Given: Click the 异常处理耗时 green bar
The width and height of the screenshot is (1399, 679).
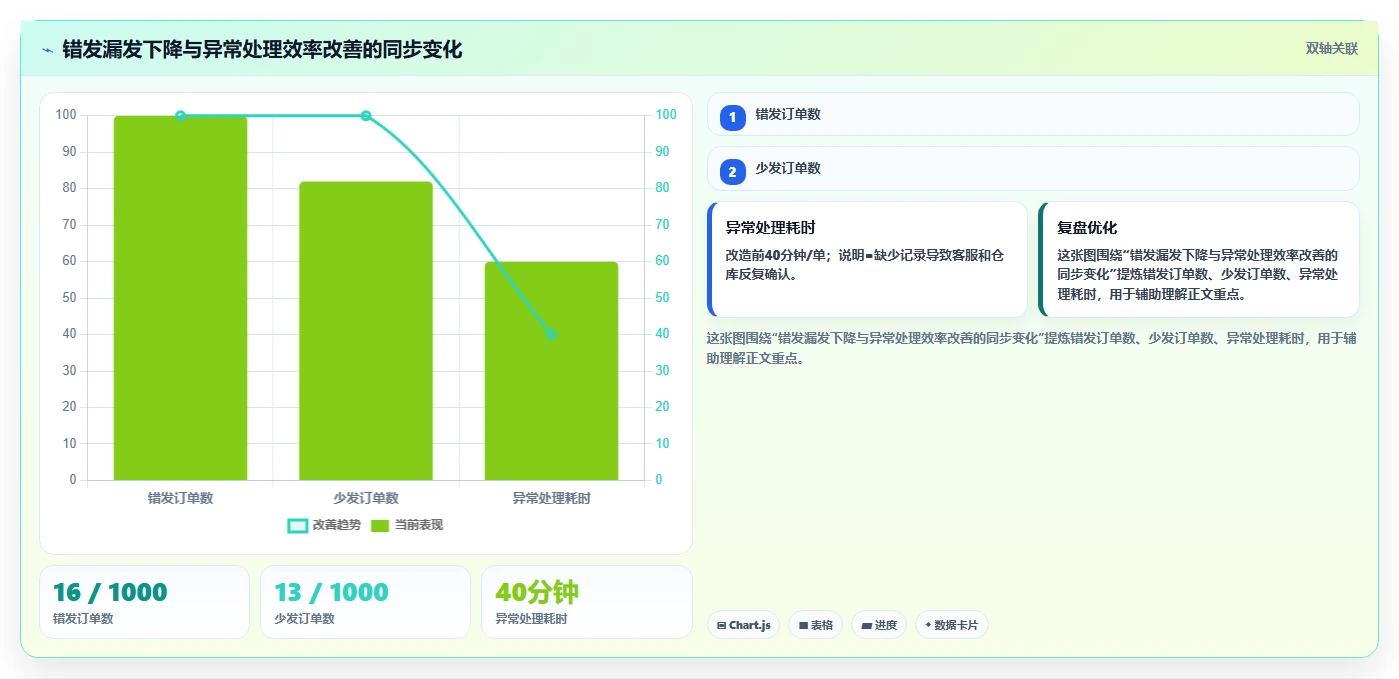Looking at the screenshot, I should (x=551, y=371).
